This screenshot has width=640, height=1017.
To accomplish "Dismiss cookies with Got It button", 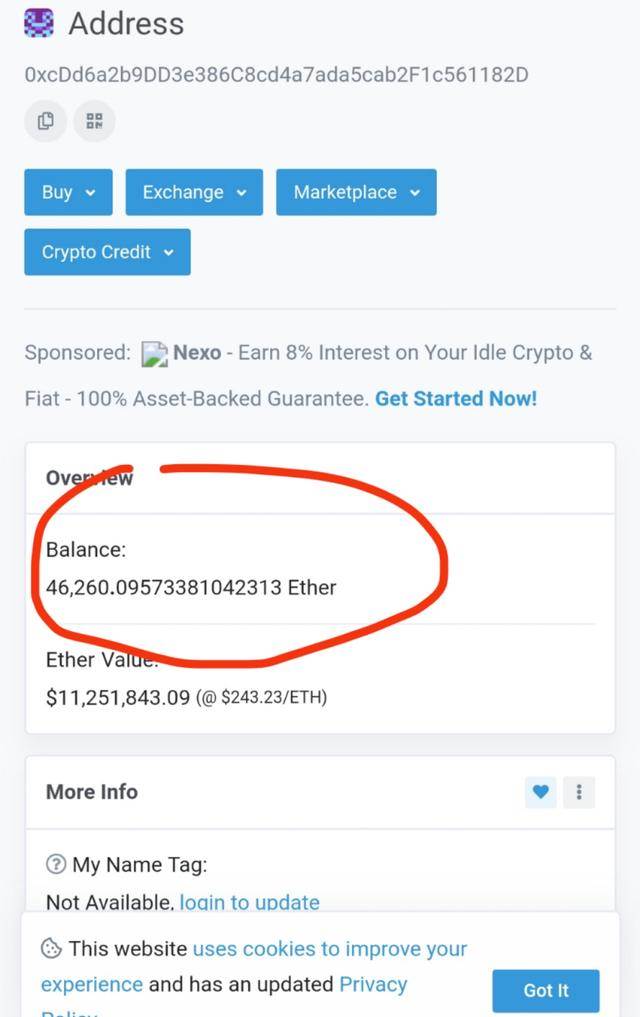I will point(545,990).
